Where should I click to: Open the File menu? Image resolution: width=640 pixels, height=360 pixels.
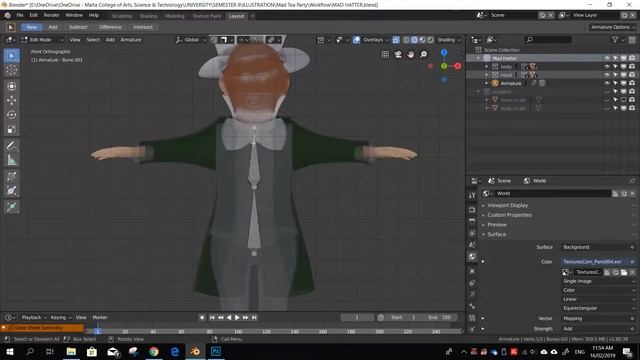20,15
